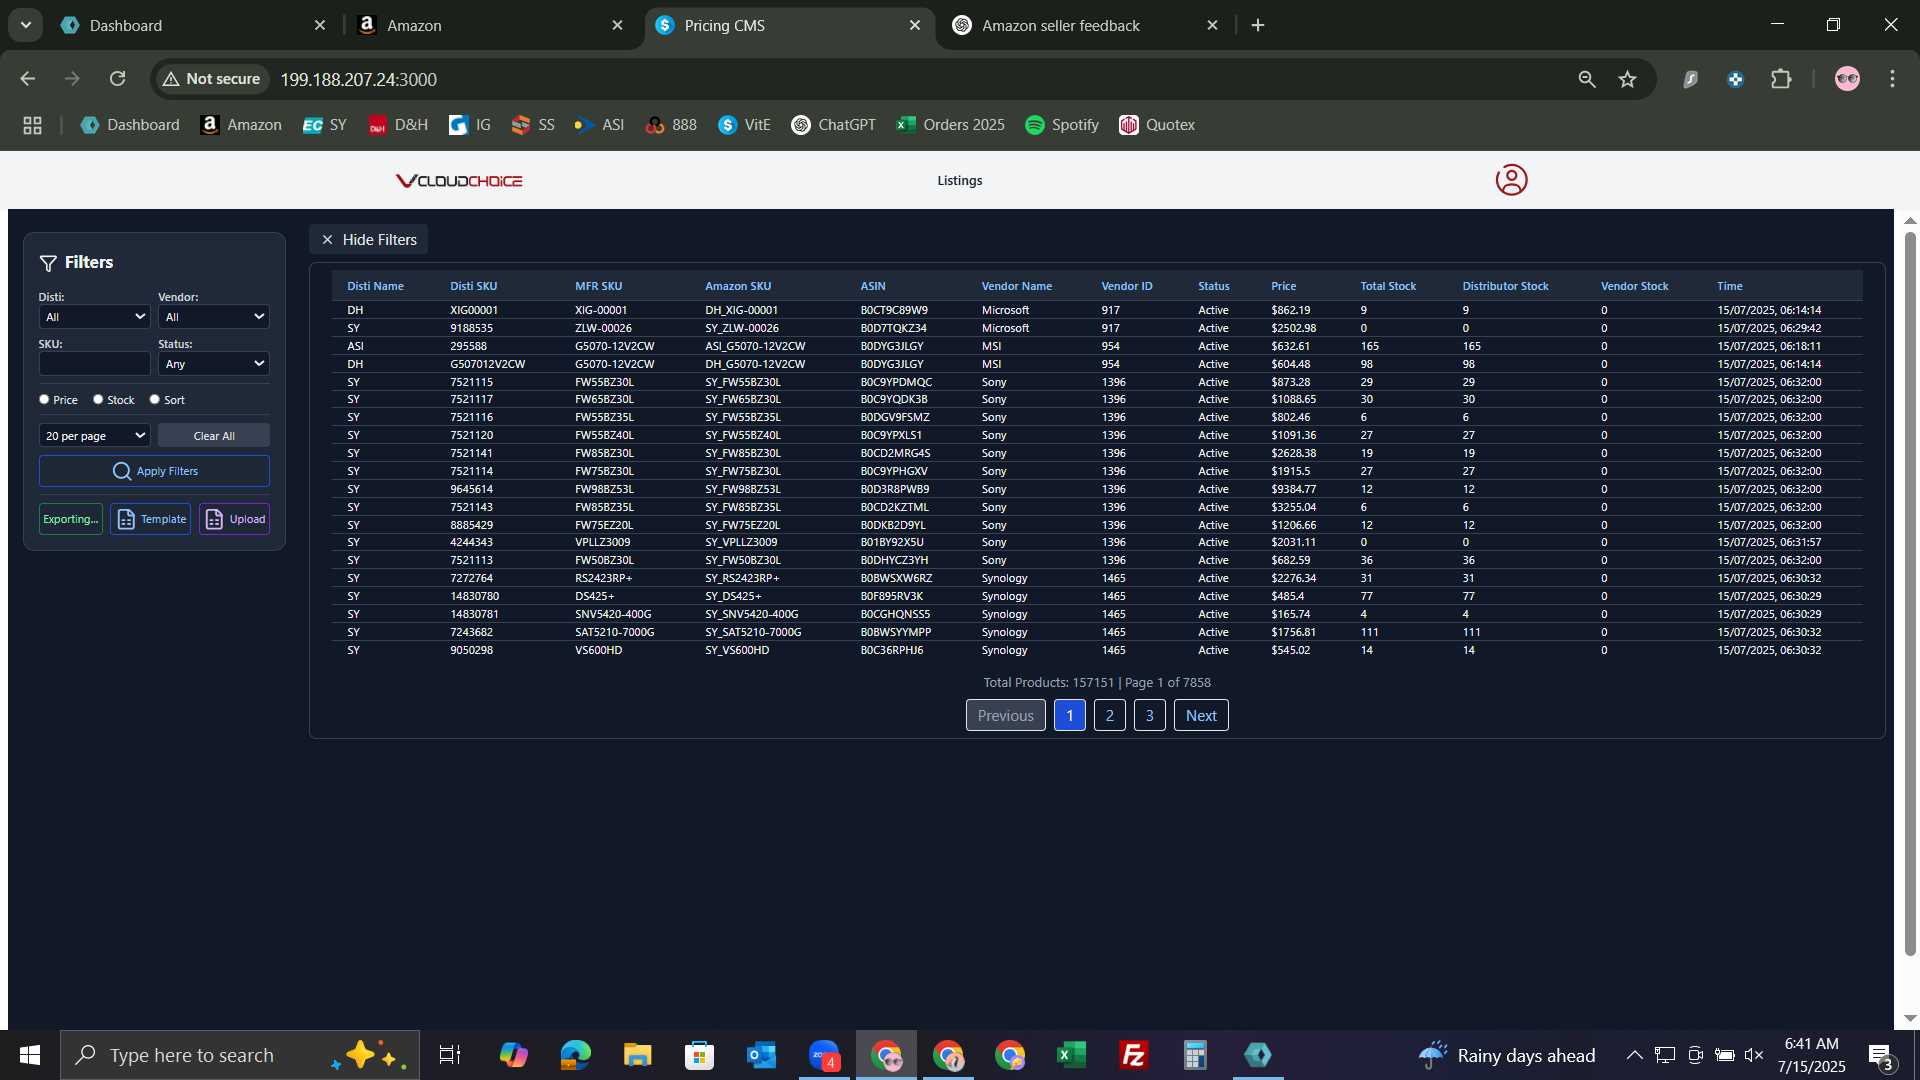The width and height of the screenshot is (1920, 1080).
Task: Reload the page
Action: [117, 79]
